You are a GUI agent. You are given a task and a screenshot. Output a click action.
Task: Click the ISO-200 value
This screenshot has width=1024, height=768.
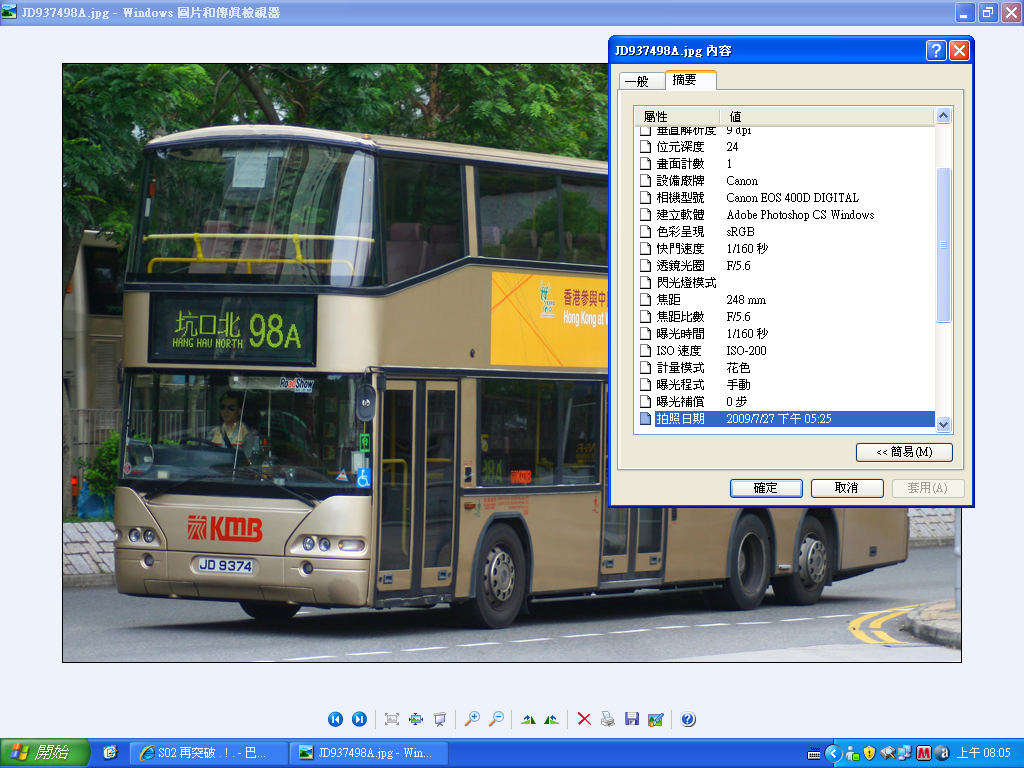746,351
